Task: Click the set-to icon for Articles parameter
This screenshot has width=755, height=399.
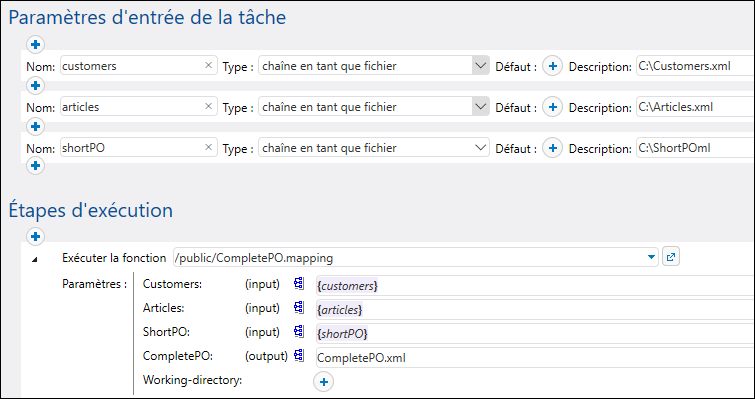Action: point(299,308)
